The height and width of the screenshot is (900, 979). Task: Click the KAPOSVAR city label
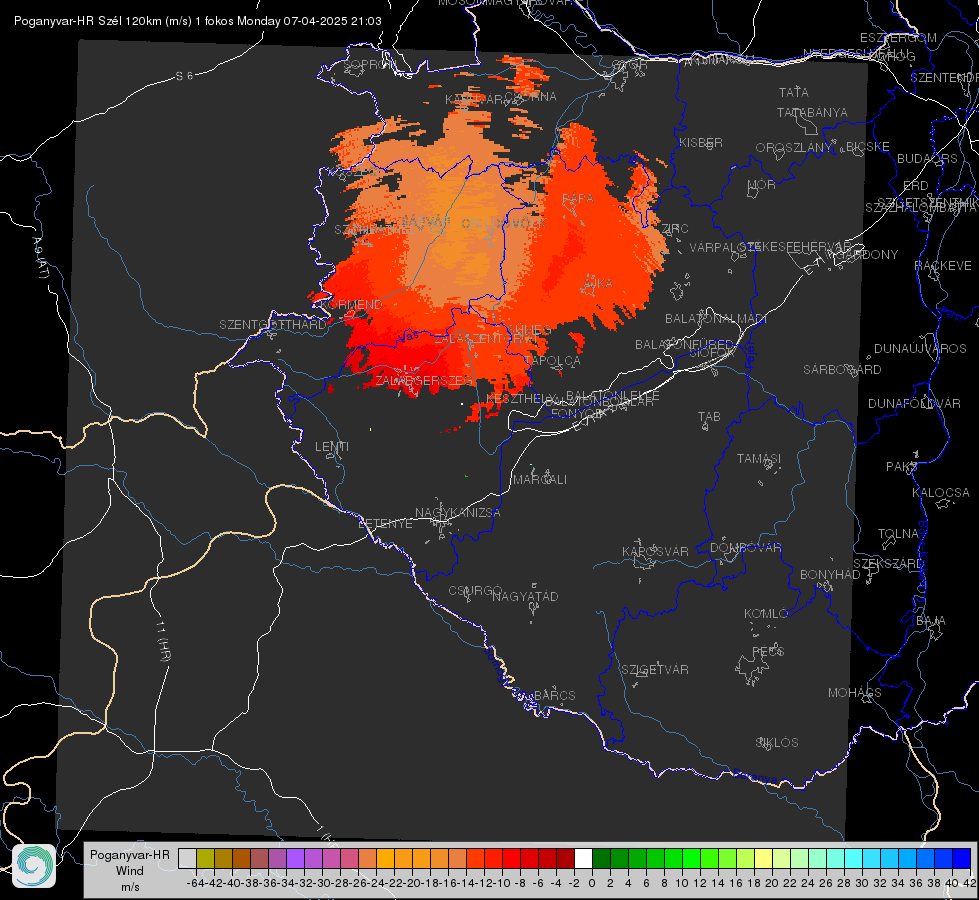coord(655,551)
